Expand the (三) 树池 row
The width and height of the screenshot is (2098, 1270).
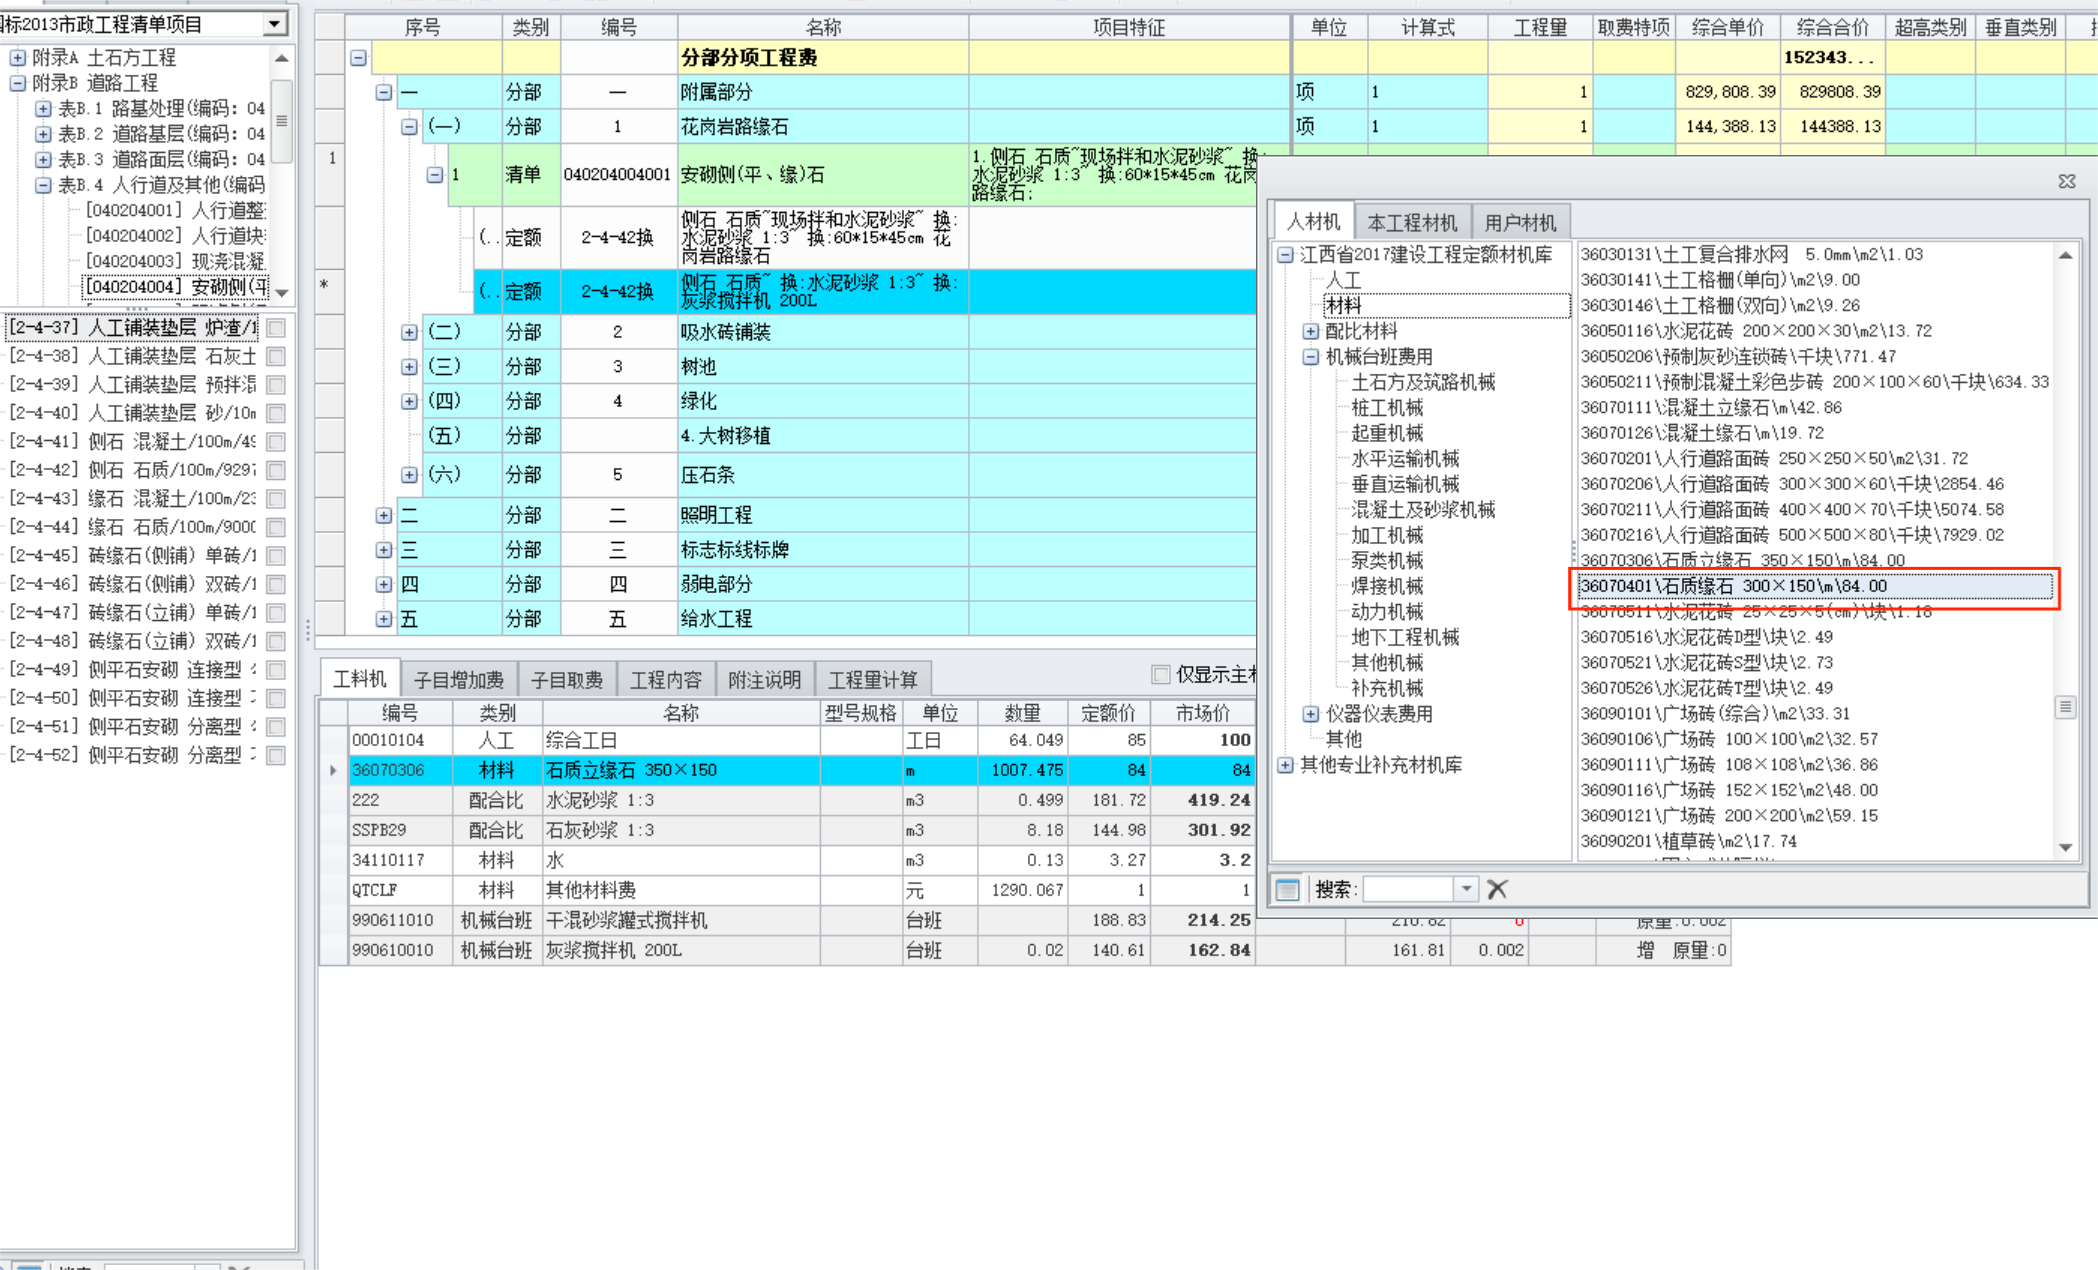[x=409, y=367]
